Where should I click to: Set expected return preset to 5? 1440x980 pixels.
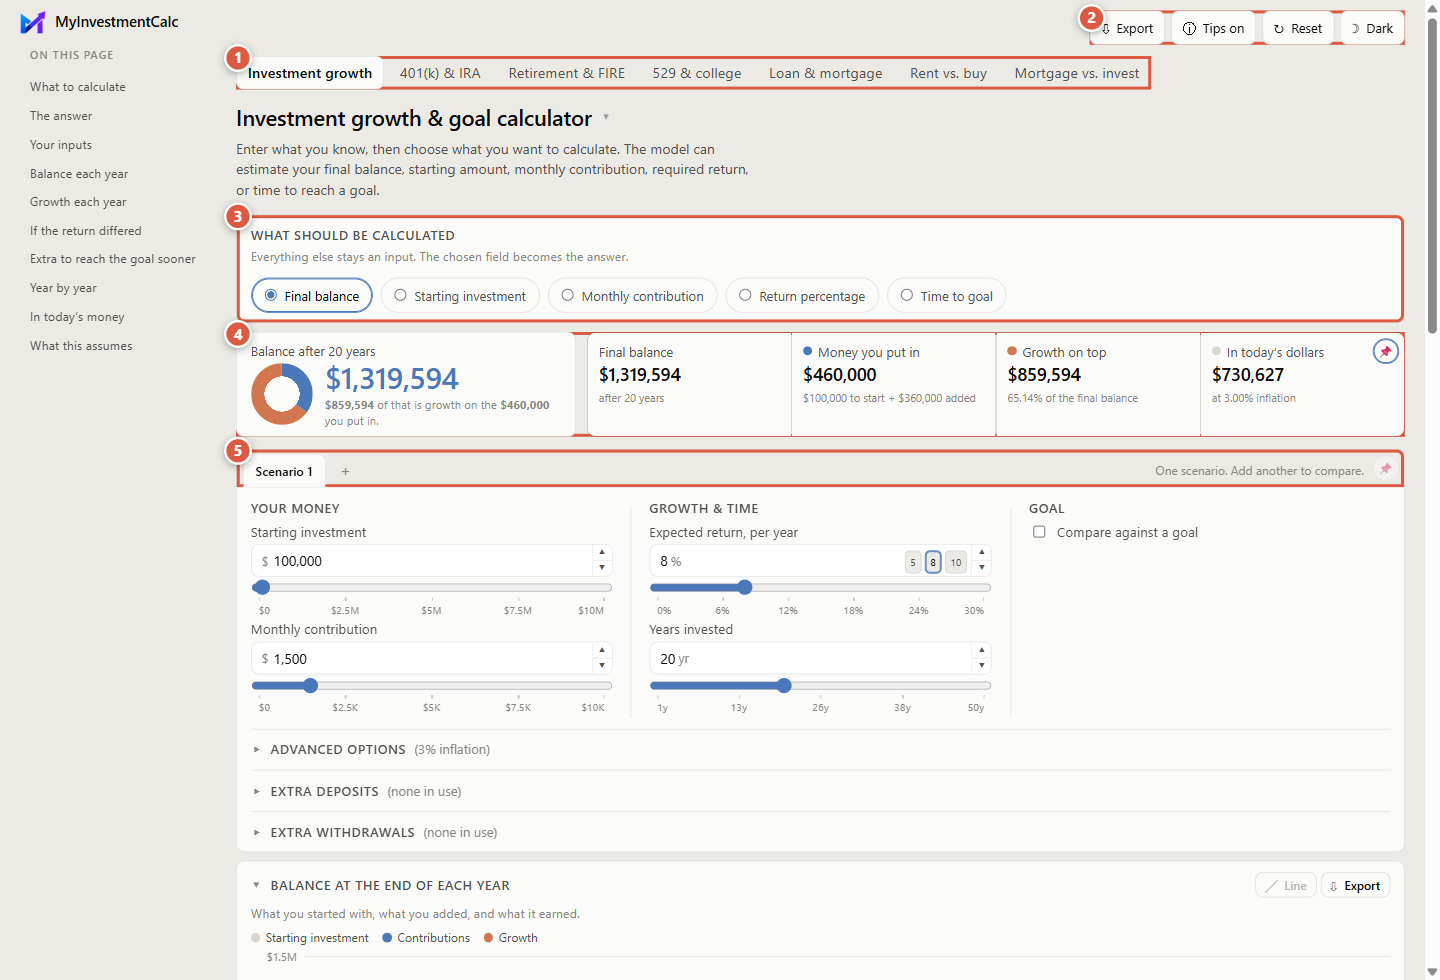(x=913, y=562)
